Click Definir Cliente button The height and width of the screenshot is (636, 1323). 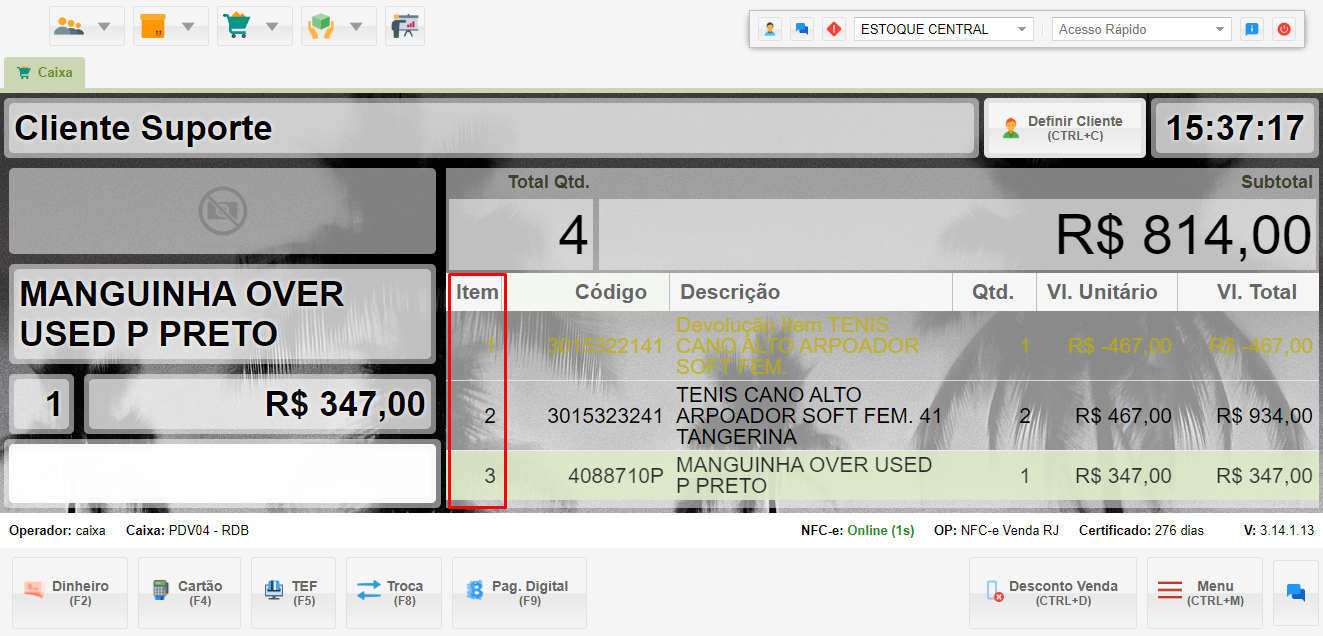point(1064,127)
